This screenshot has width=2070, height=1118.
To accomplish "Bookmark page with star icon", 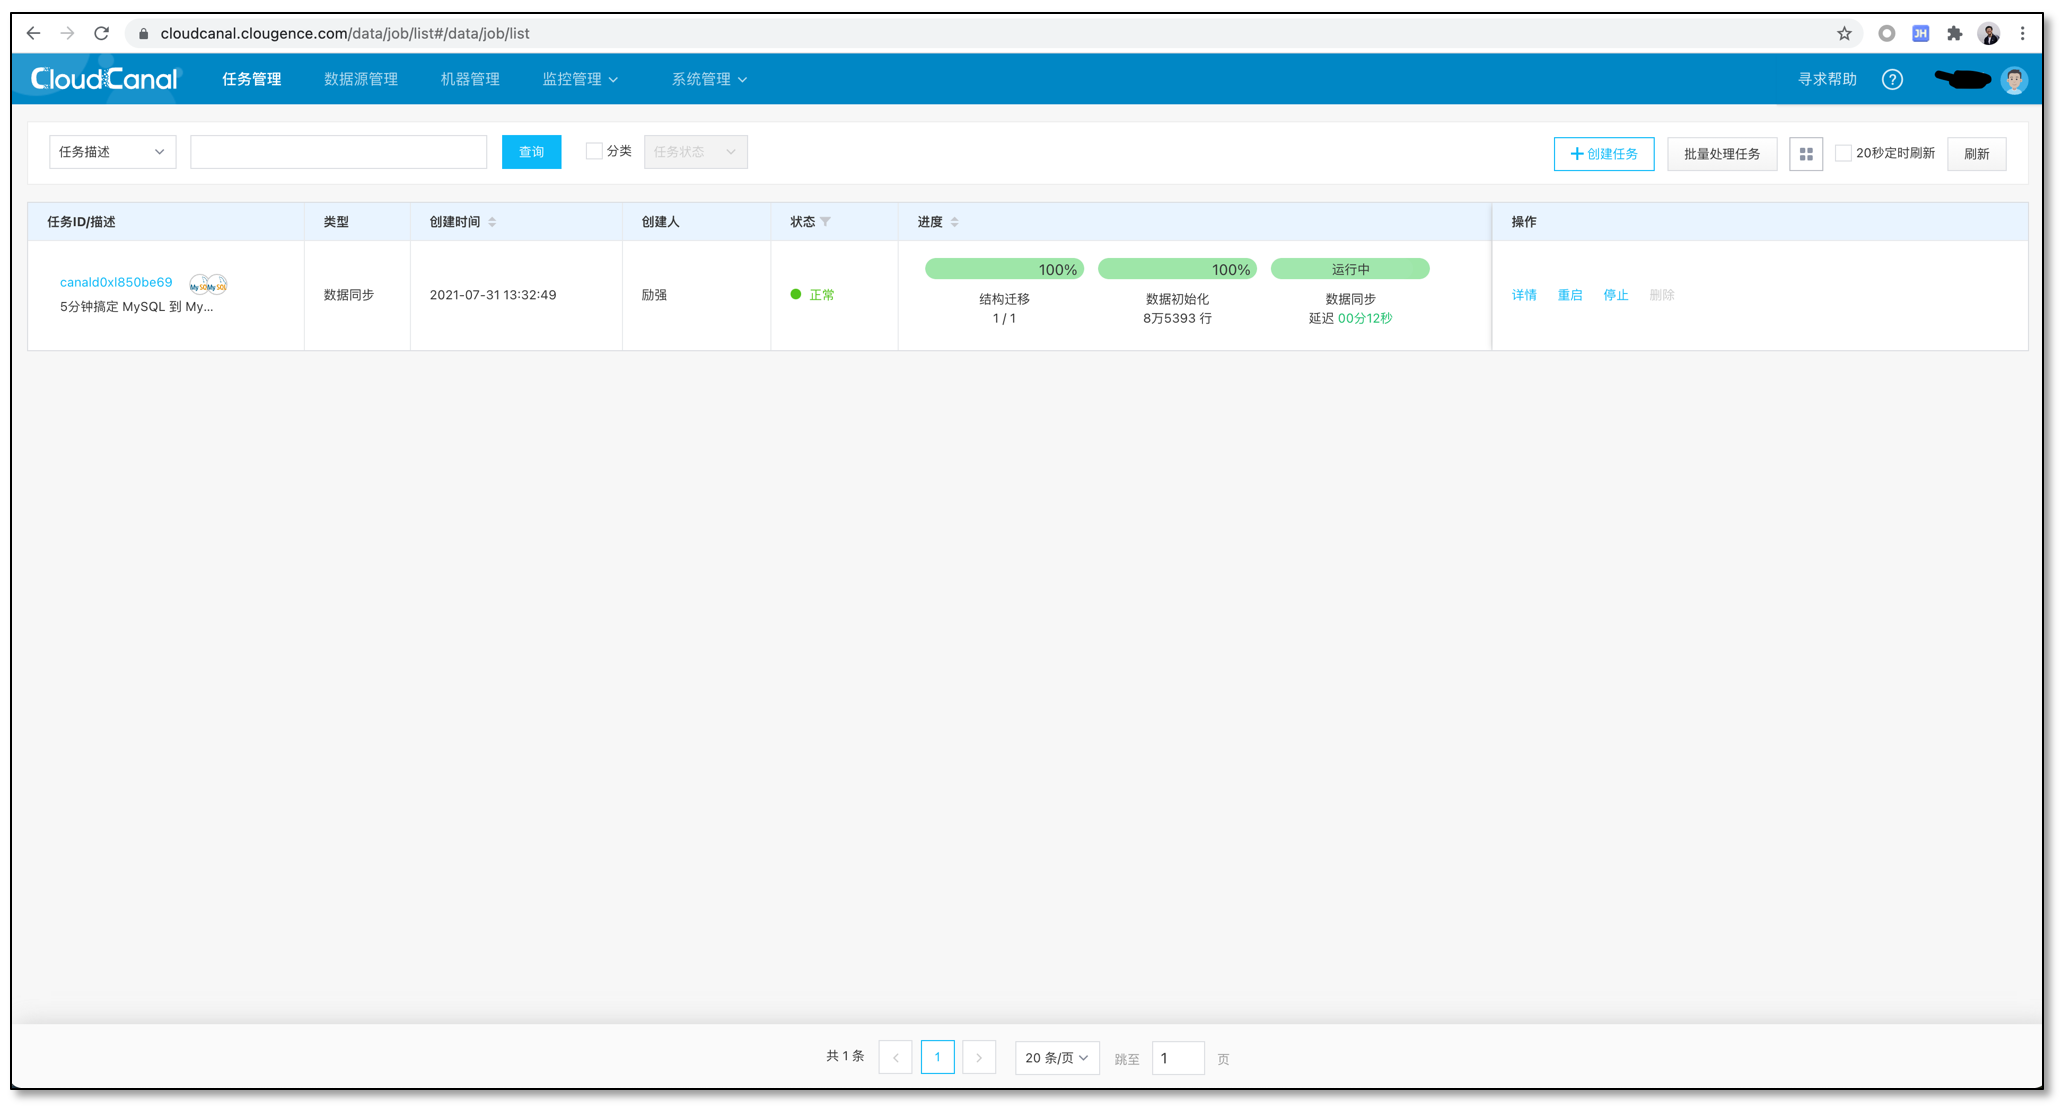I will (x=1844, y=34).
